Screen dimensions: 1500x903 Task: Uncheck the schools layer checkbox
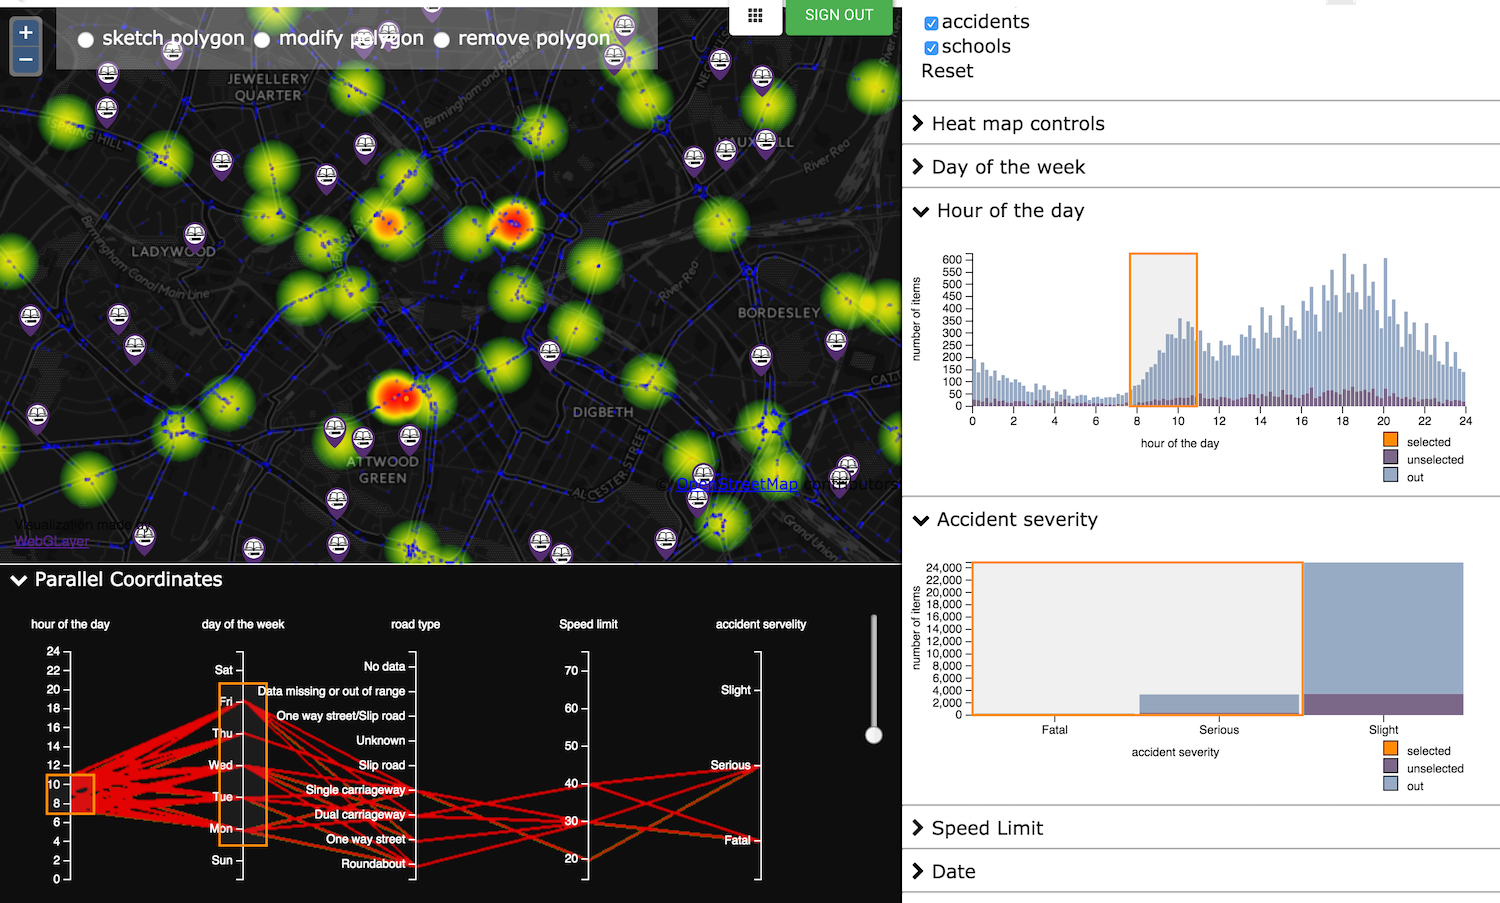tap(931, 48)
